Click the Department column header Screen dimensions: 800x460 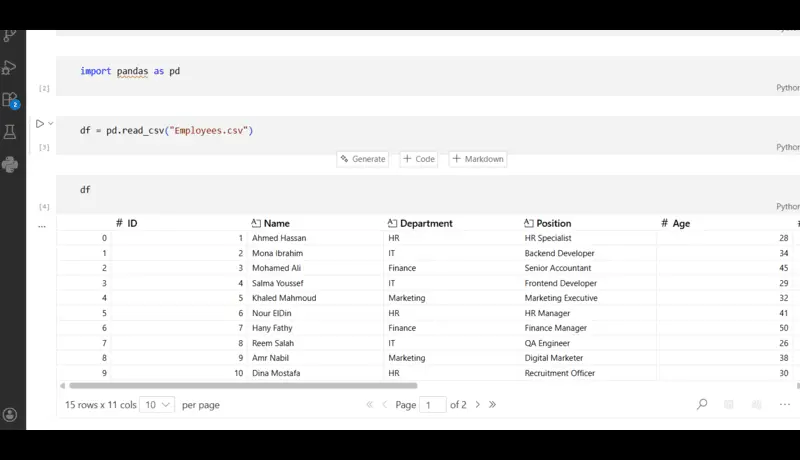tap(420, 223)
